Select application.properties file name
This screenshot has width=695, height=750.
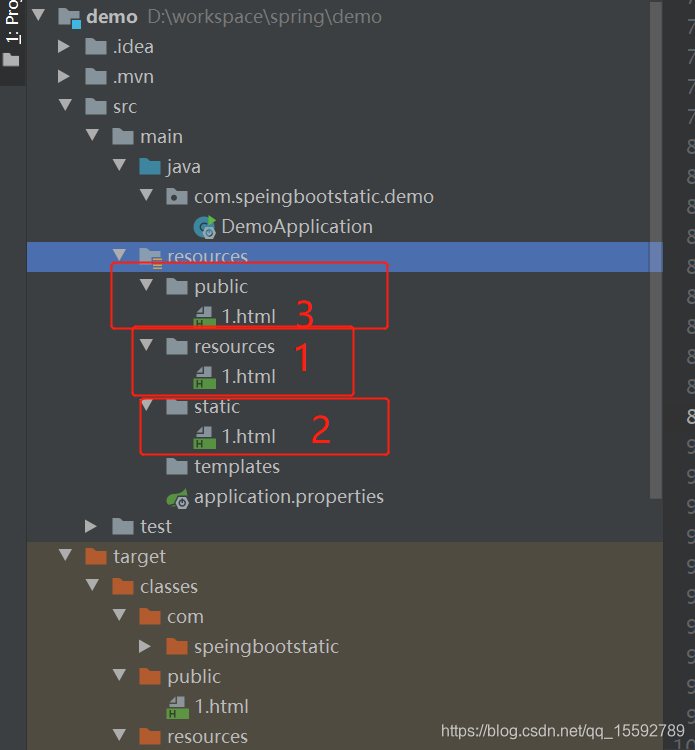(x=289, y=497)
